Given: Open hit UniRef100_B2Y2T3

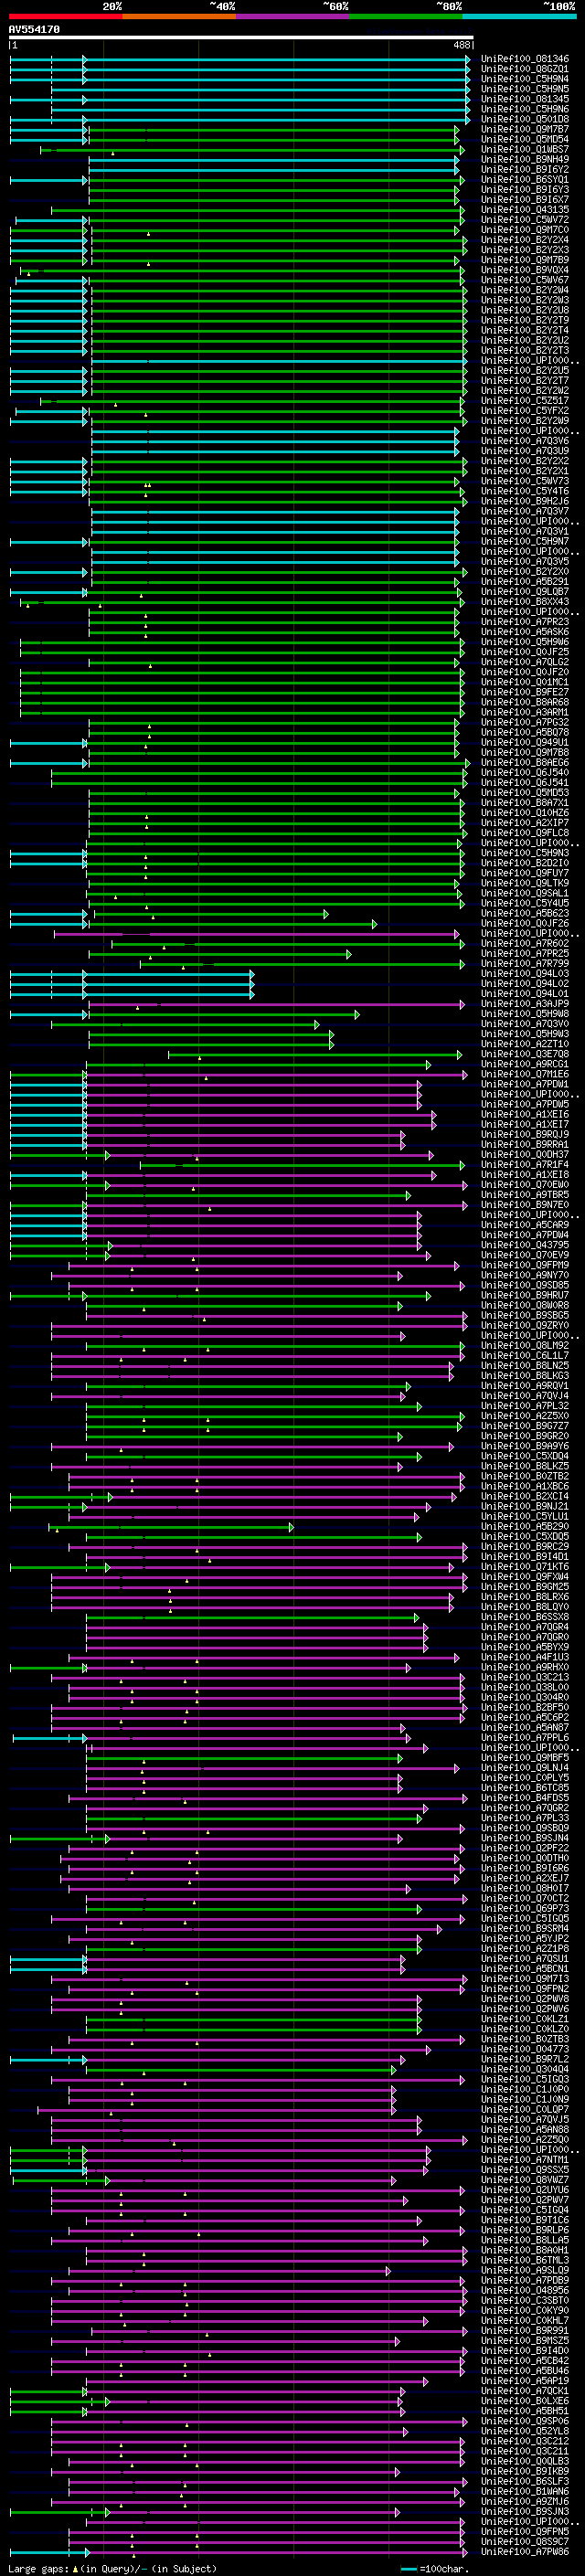Looking at the screenshot, I should pyautogui.click(x=525, y=351).
